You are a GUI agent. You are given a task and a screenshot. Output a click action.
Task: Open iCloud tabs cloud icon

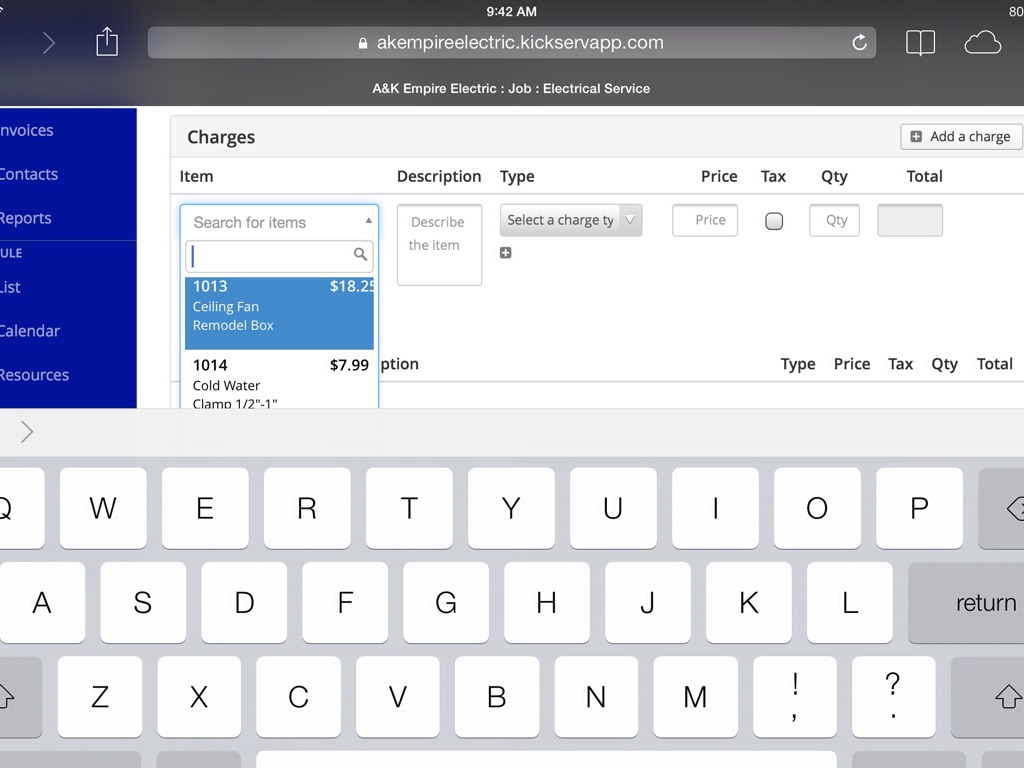coord(982,43)
